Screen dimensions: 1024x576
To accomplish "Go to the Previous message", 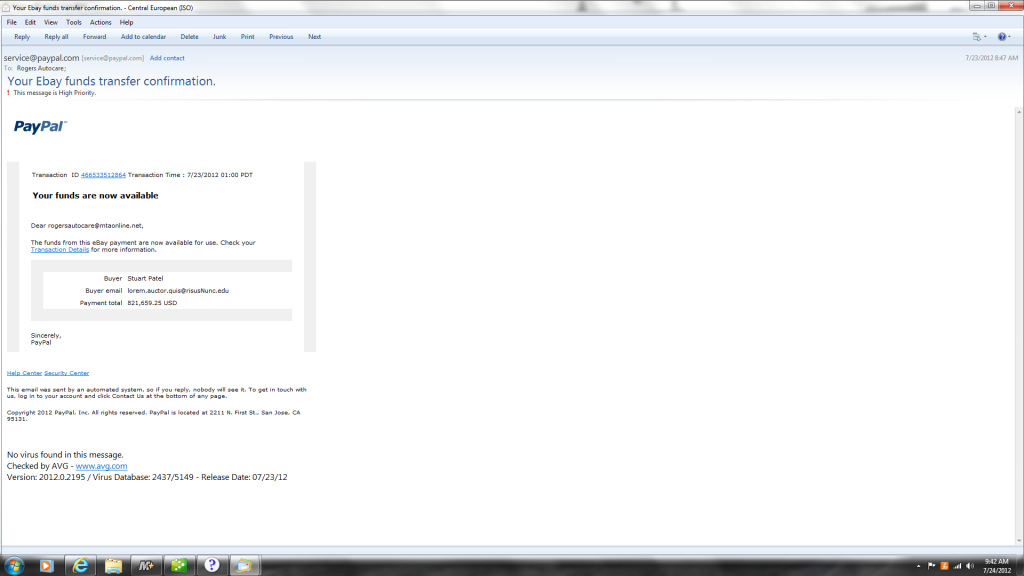I will click(281, 37).
